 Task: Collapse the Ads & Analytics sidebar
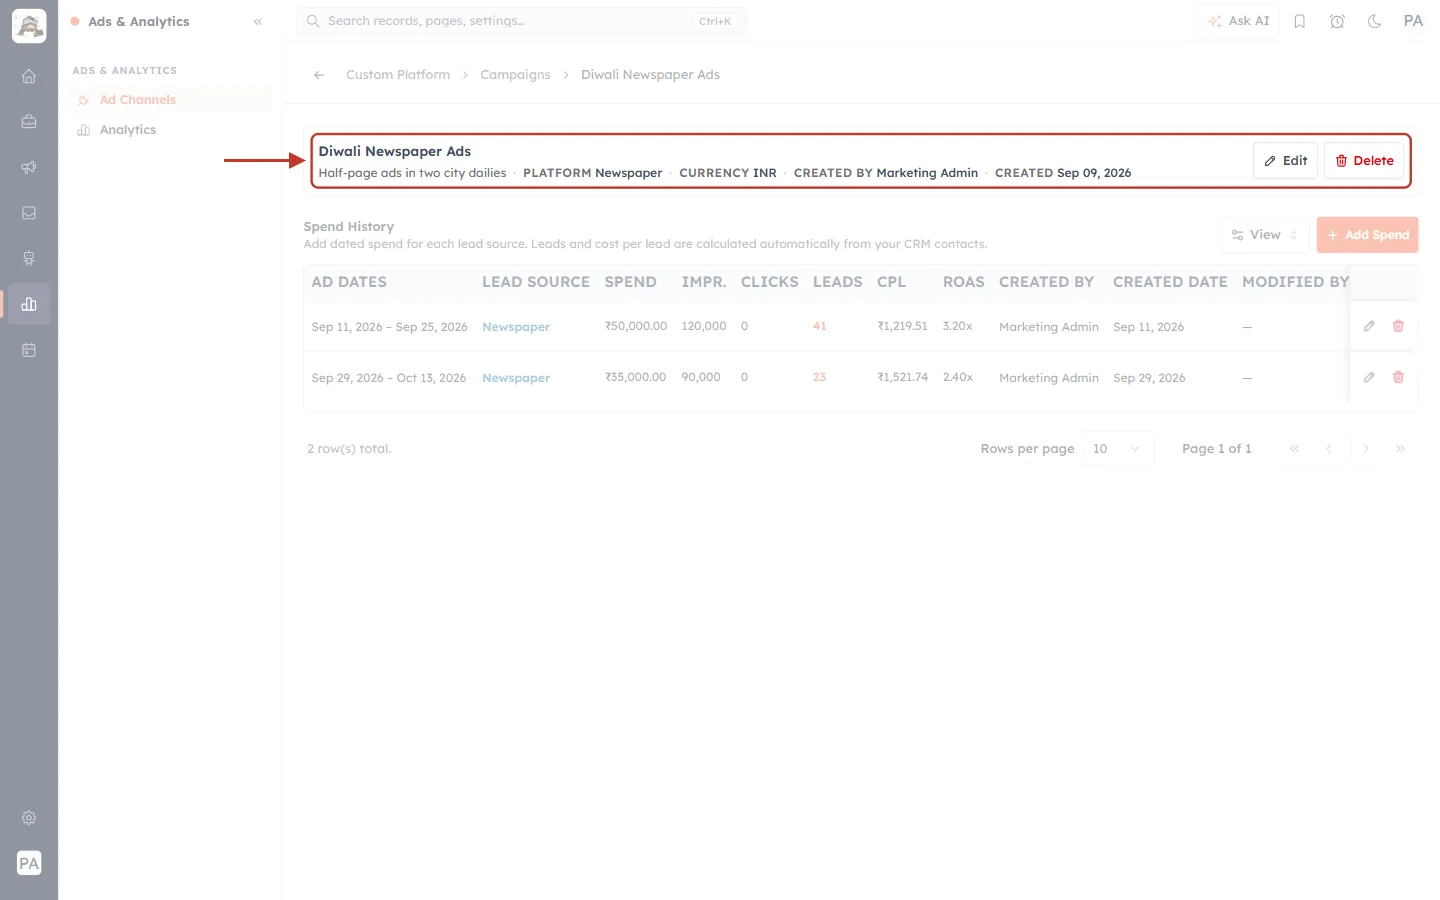(x=258, y=21)
